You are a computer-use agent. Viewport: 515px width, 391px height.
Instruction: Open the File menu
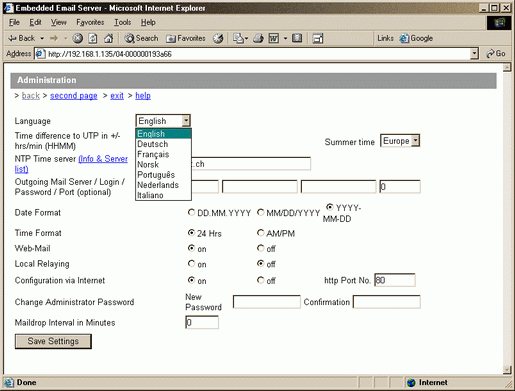(14, 22)
